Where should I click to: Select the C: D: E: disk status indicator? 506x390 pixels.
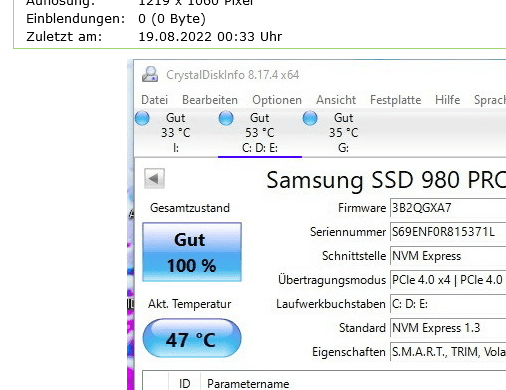(x=226, y=118)
